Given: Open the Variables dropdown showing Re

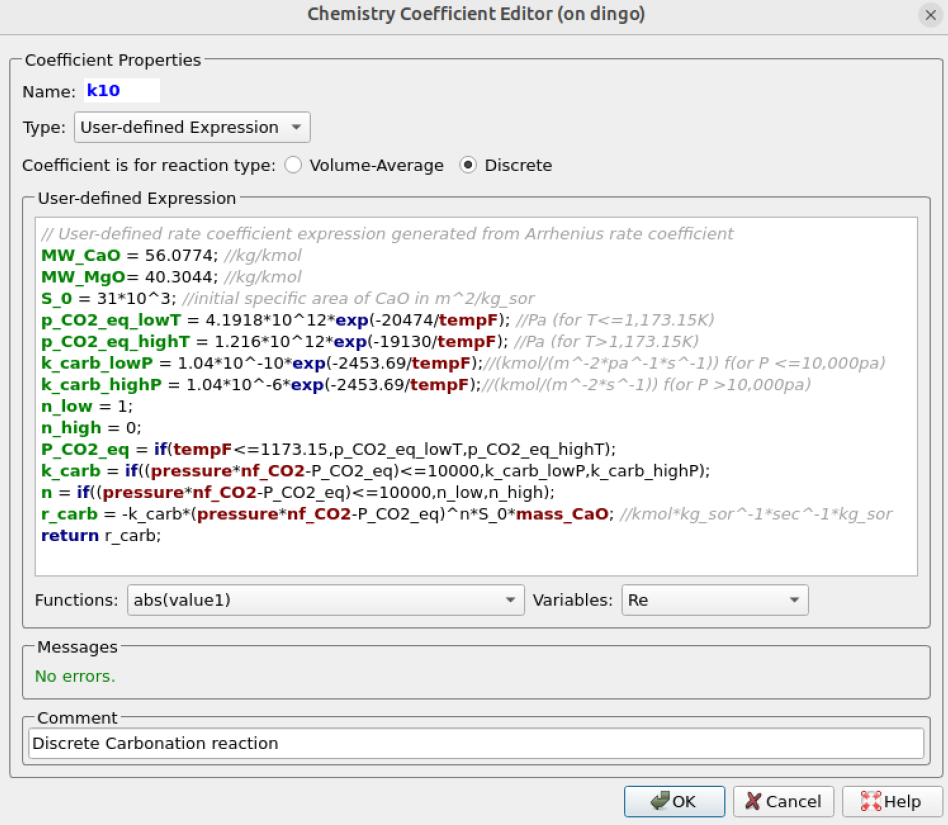Looking at the screenshot, I should [x=714, y=600].
